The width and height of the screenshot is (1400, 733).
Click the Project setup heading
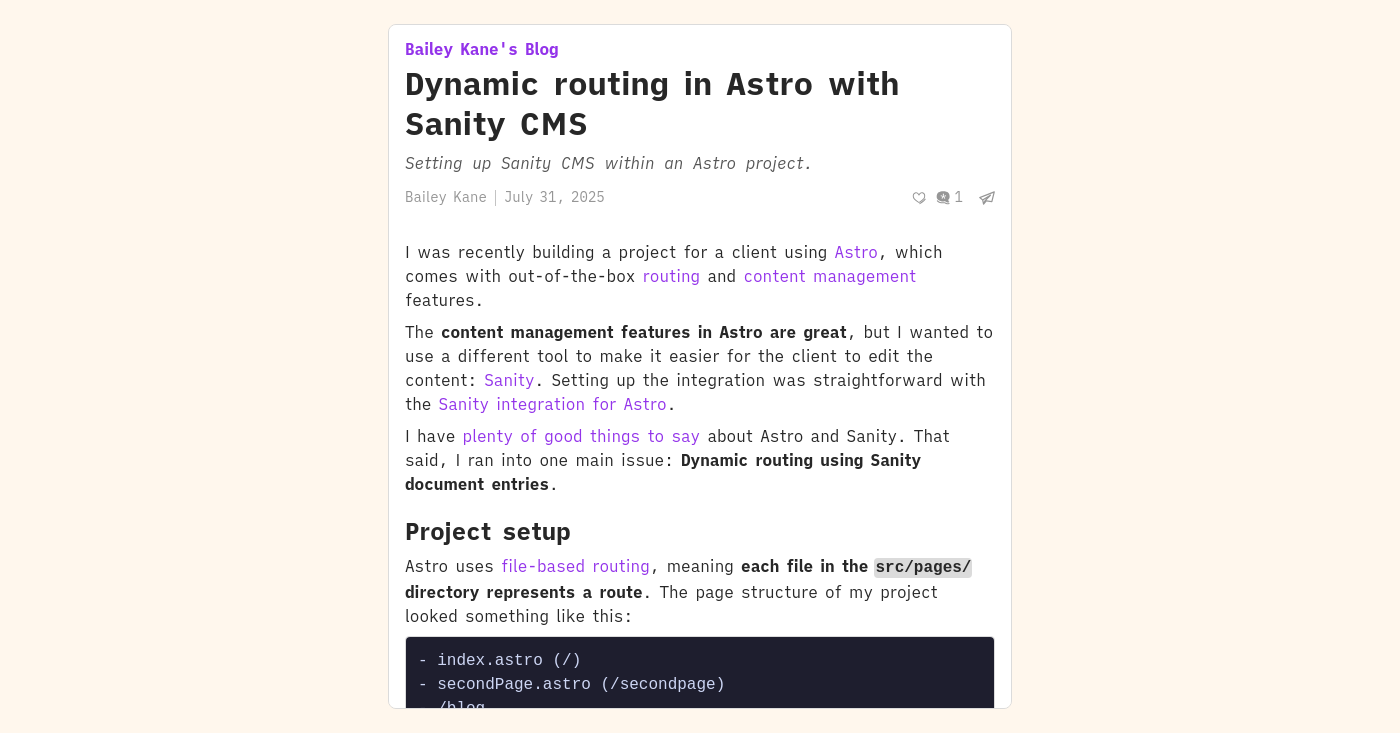(x=488, y=532)
